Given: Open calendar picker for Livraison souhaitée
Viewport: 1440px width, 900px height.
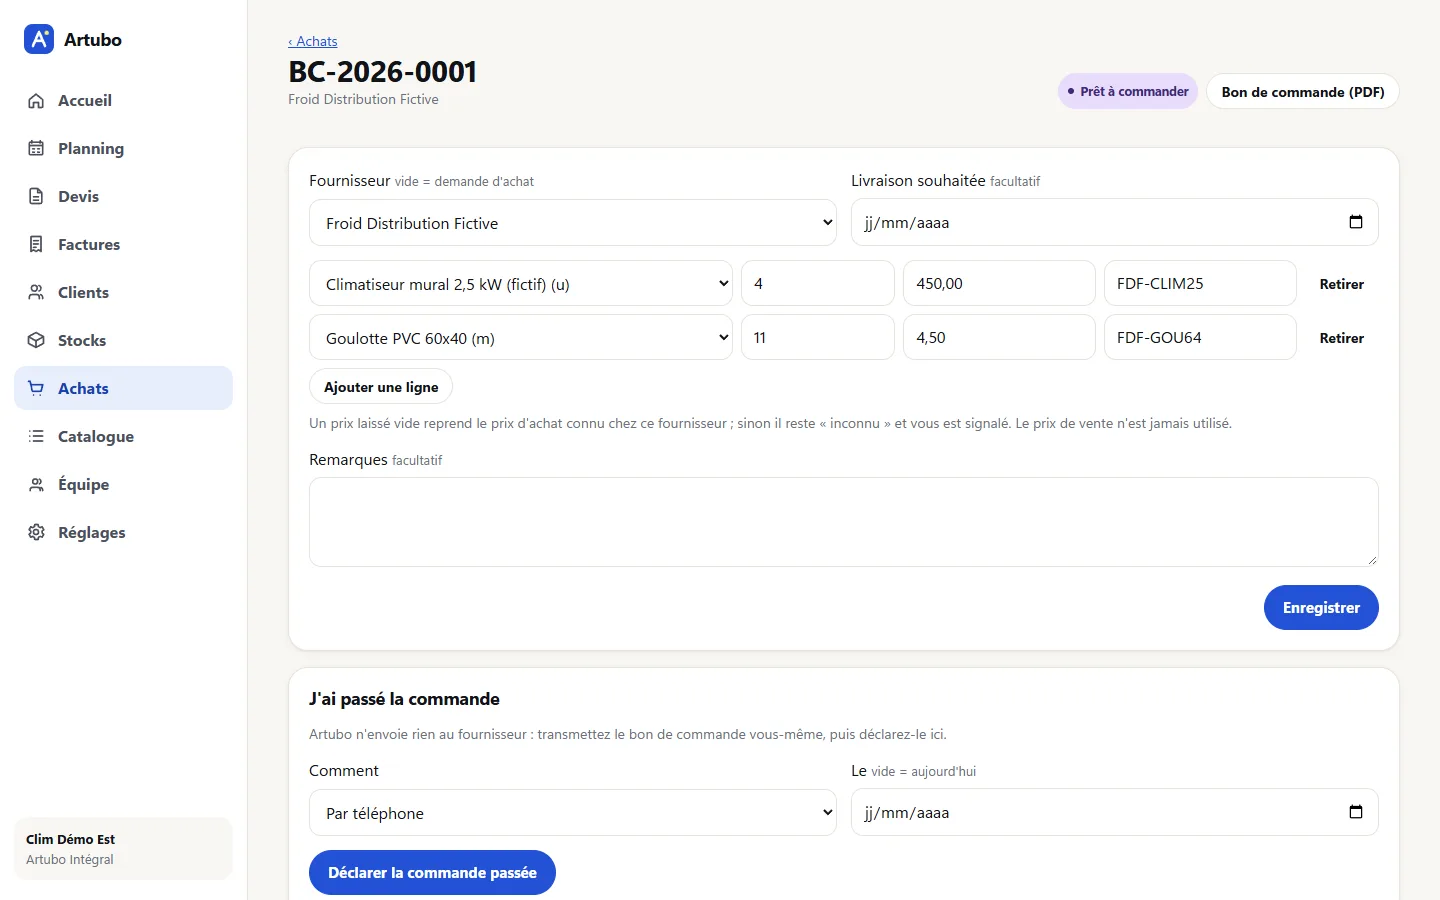Looking at the screenshot, I should (x=1356, y=222).
